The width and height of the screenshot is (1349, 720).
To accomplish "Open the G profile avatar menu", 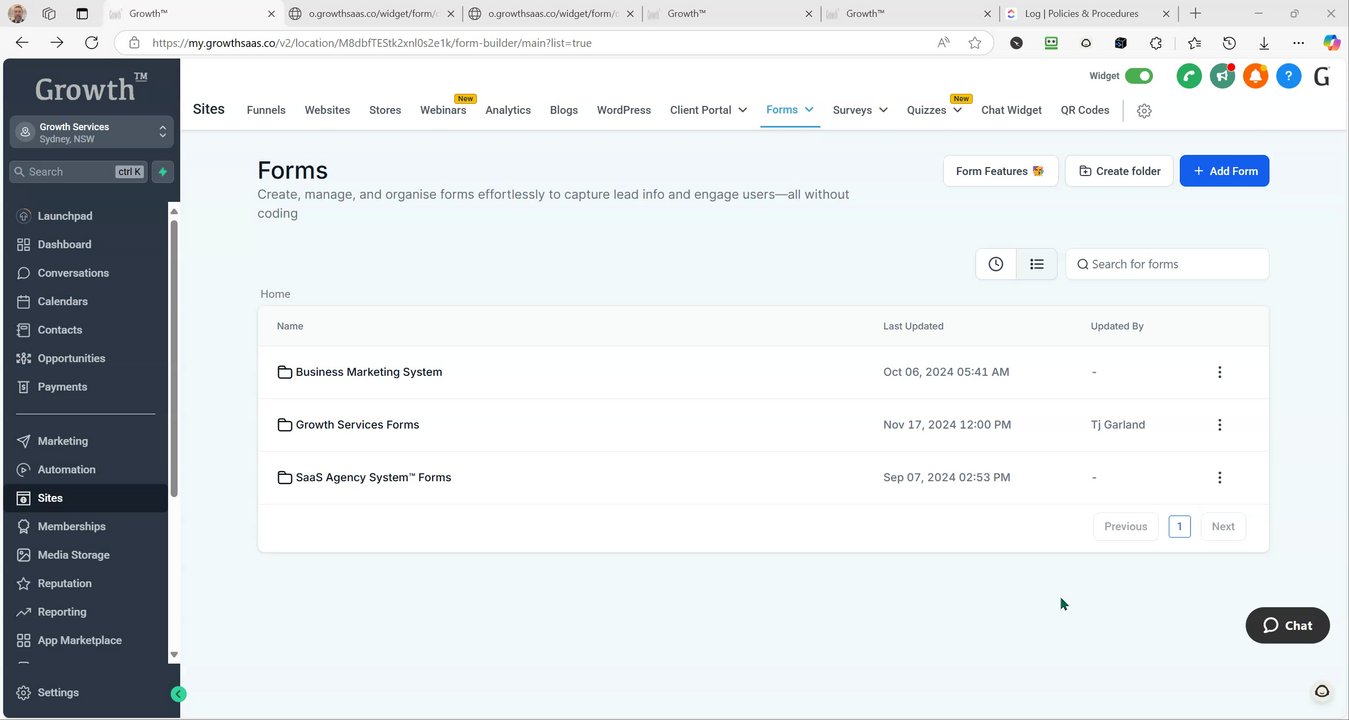I will coord(1322,76).
